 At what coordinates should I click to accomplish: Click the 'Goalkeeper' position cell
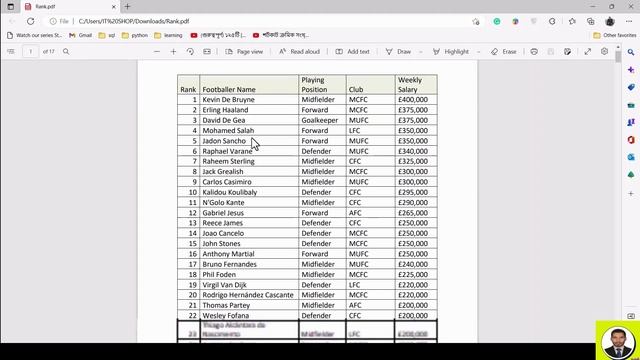pos(322,120)
